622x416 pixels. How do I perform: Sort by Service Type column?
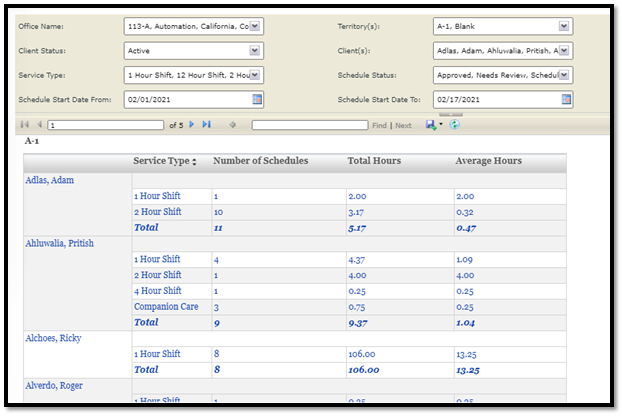(x=195, y=162)
